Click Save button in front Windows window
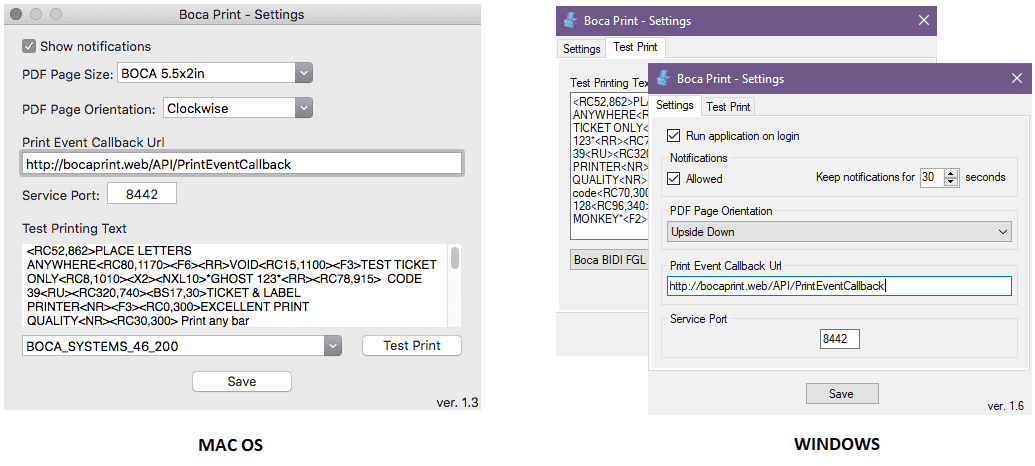Screen dimensions: 1035x466 click(x=842, y=393)
